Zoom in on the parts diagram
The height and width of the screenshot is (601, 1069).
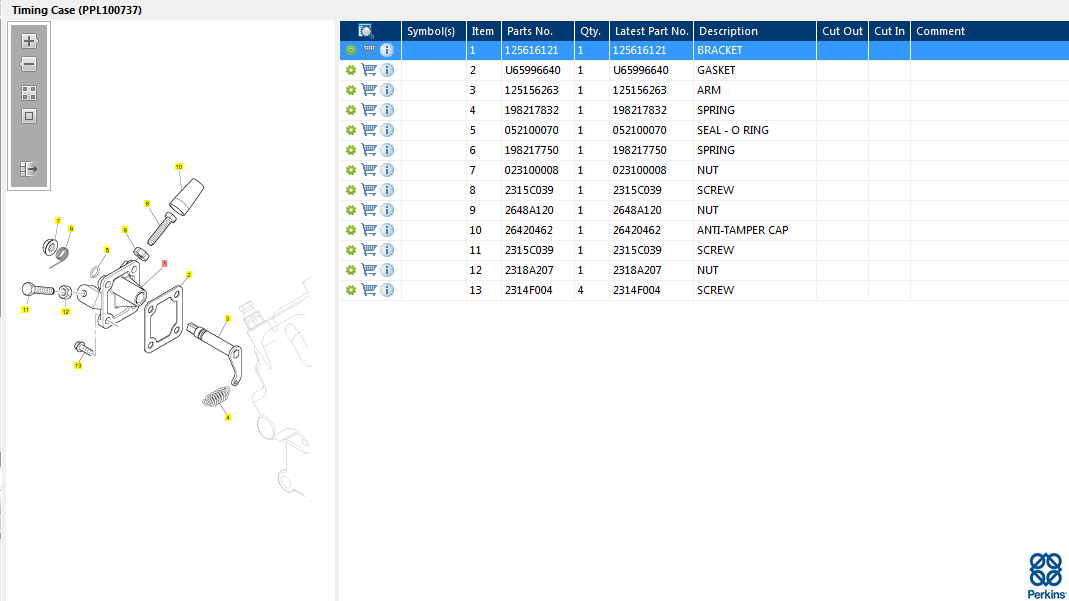click(x=29, y=41)
